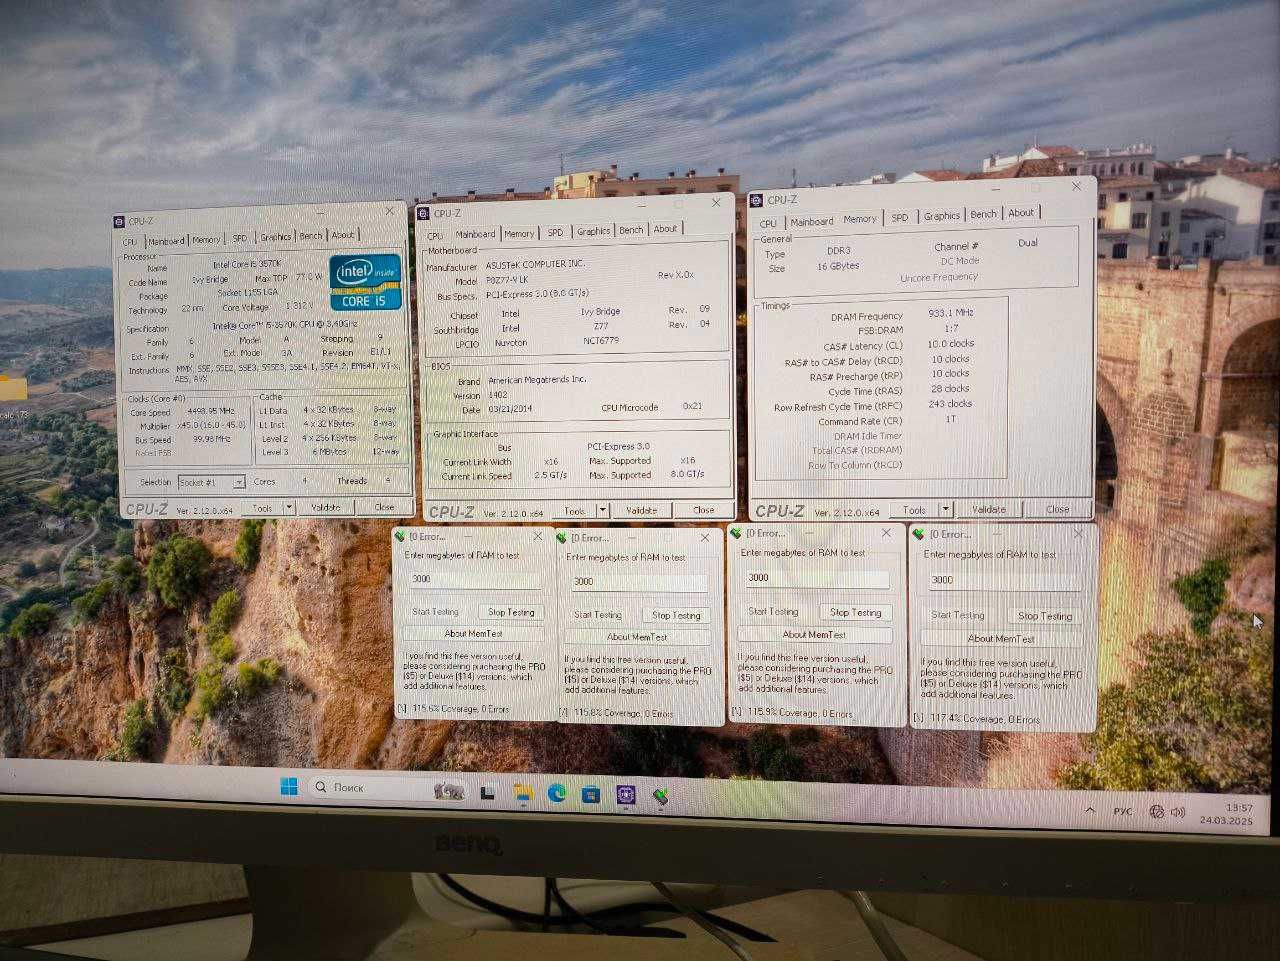This screenshot has width=1280, height=961.
Task: Open Microsoft Store from the taskbar
Action: pos(591,795)
